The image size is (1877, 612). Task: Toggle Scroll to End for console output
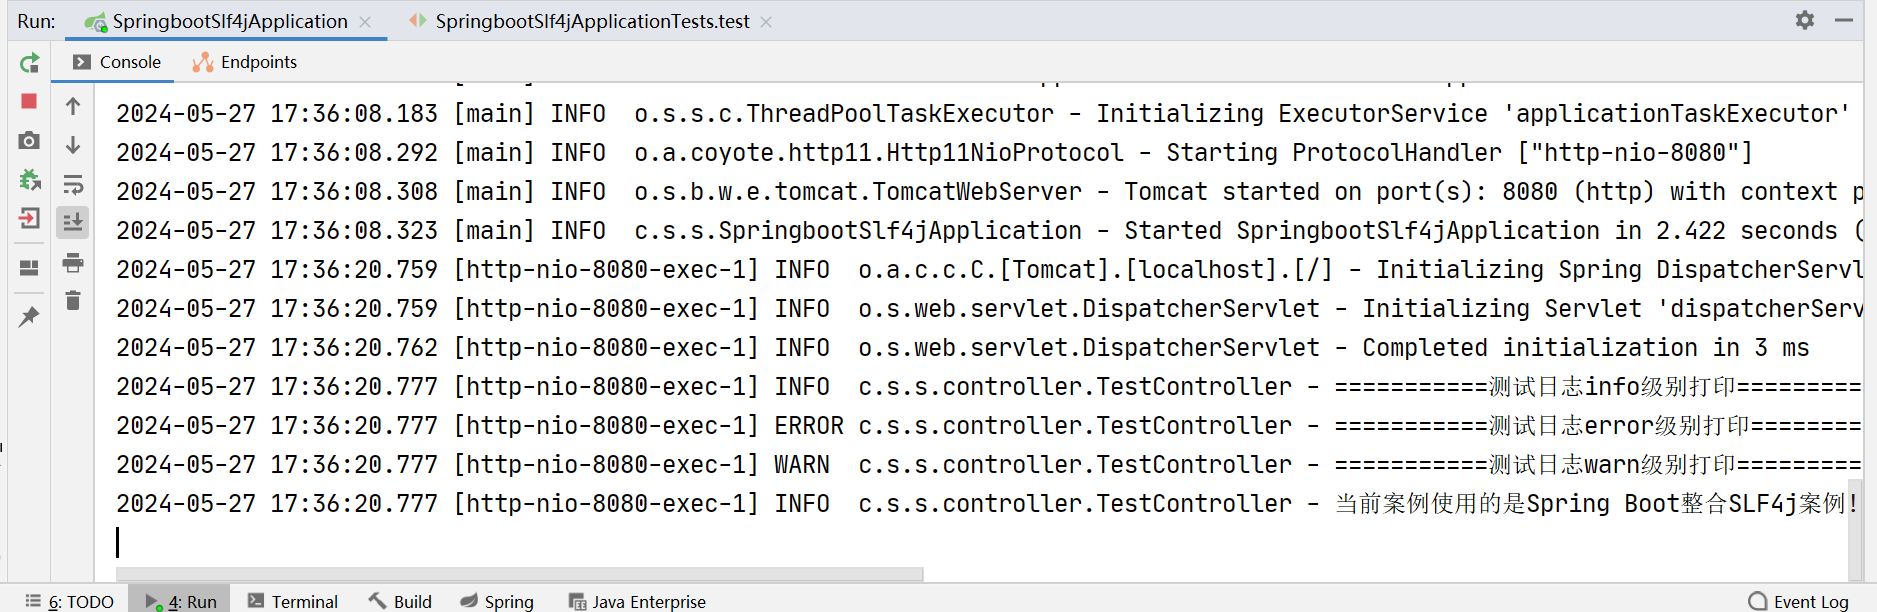click(x=72, y=223)
